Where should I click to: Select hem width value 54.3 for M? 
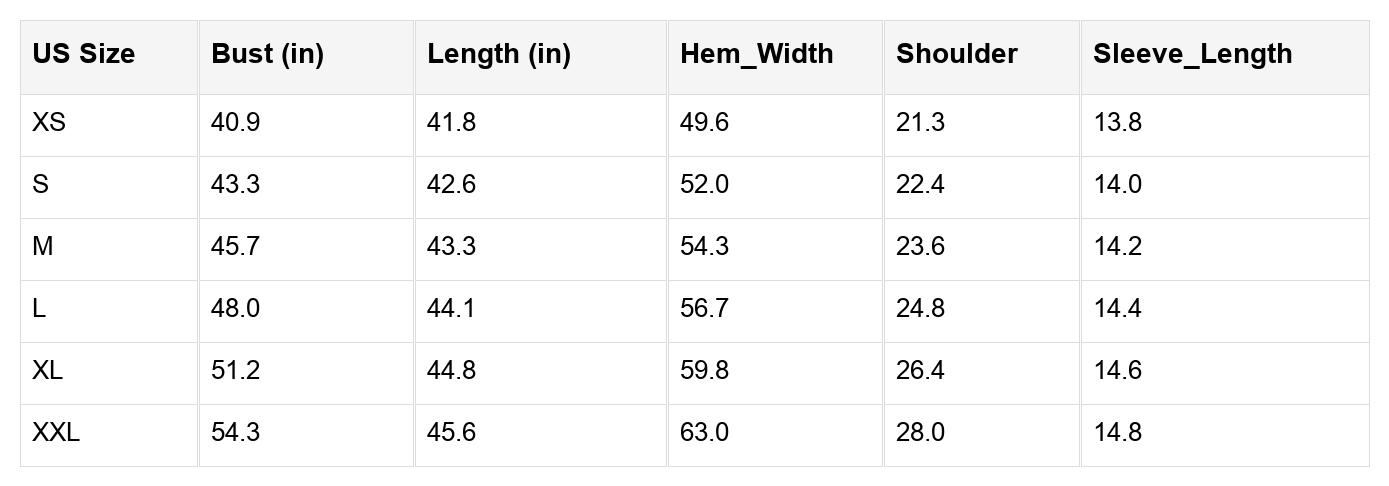point(705,247)
